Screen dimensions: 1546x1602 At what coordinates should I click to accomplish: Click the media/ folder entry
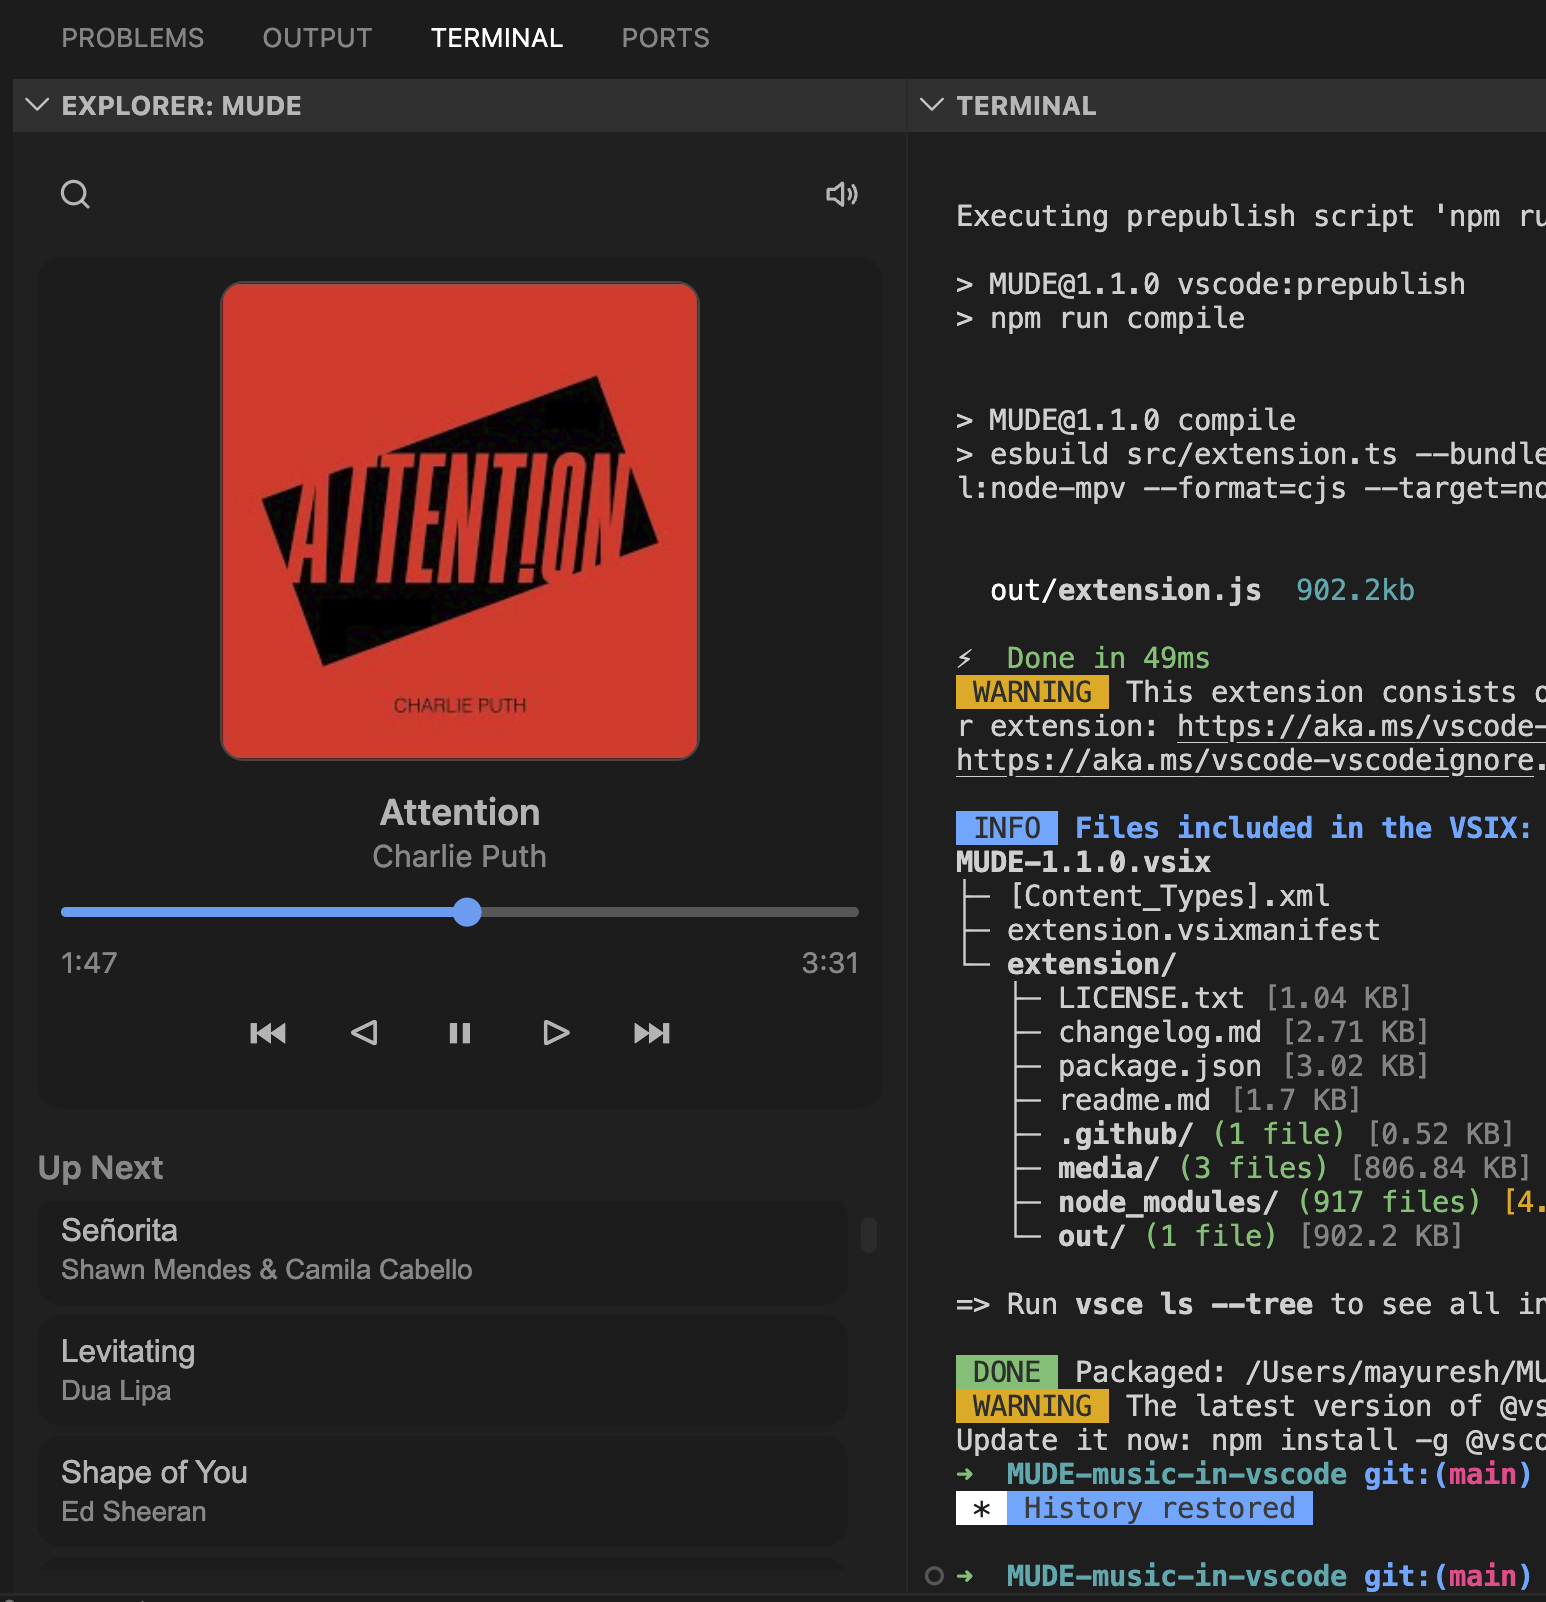point(1108,1168)
